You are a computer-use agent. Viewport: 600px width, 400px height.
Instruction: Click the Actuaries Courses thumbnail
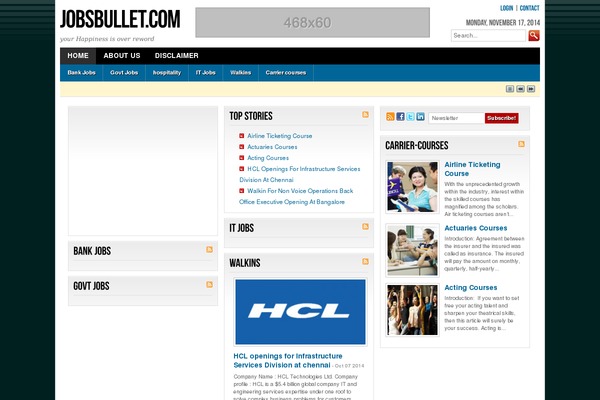(x=412, y=250)
